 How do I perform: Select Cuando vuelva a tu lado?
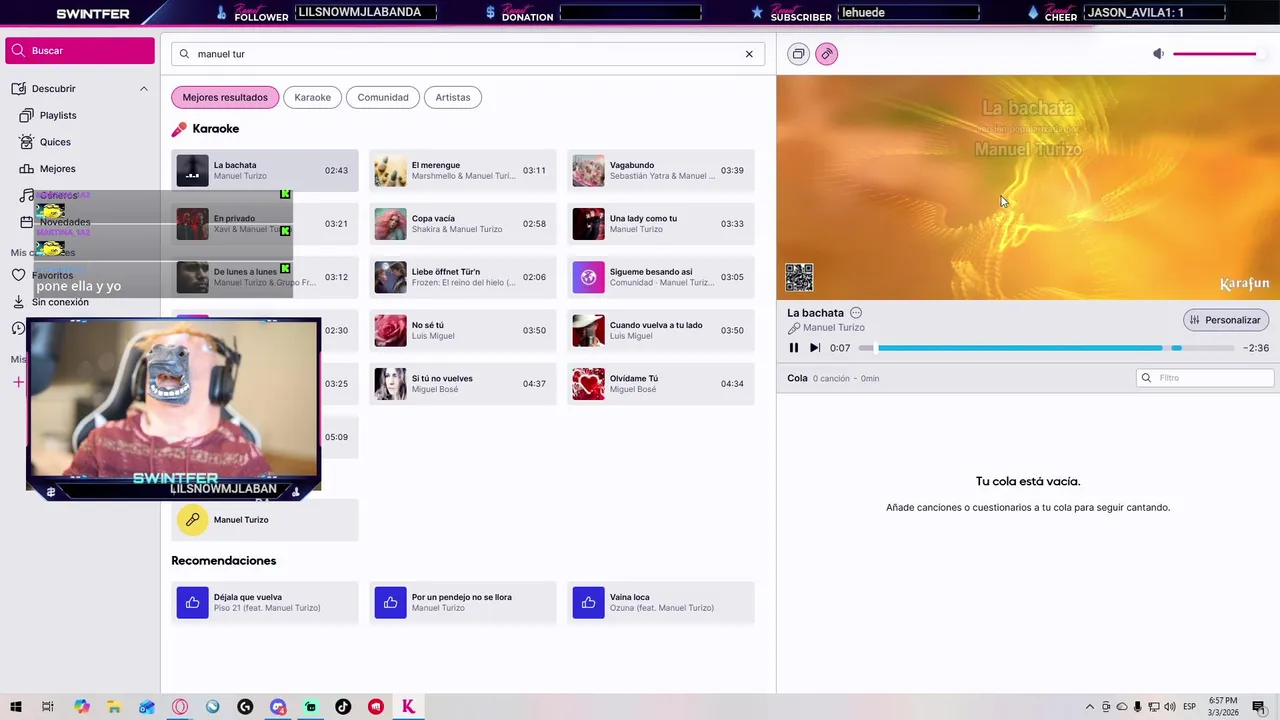661,330
